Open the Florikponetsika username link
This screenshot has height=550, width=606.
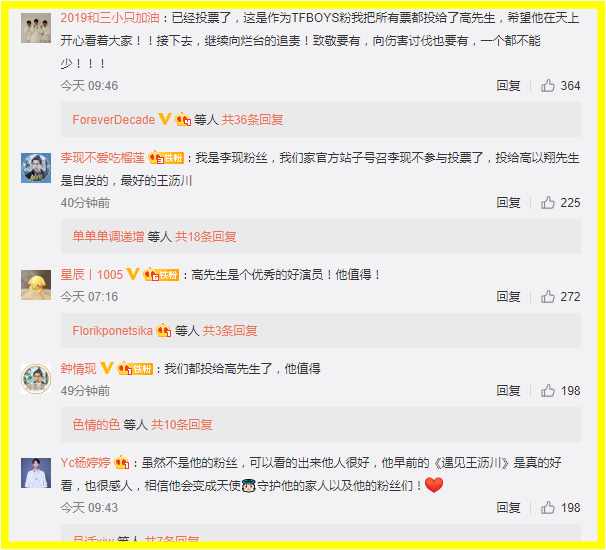pyautogui.click(x=112, y=331)
